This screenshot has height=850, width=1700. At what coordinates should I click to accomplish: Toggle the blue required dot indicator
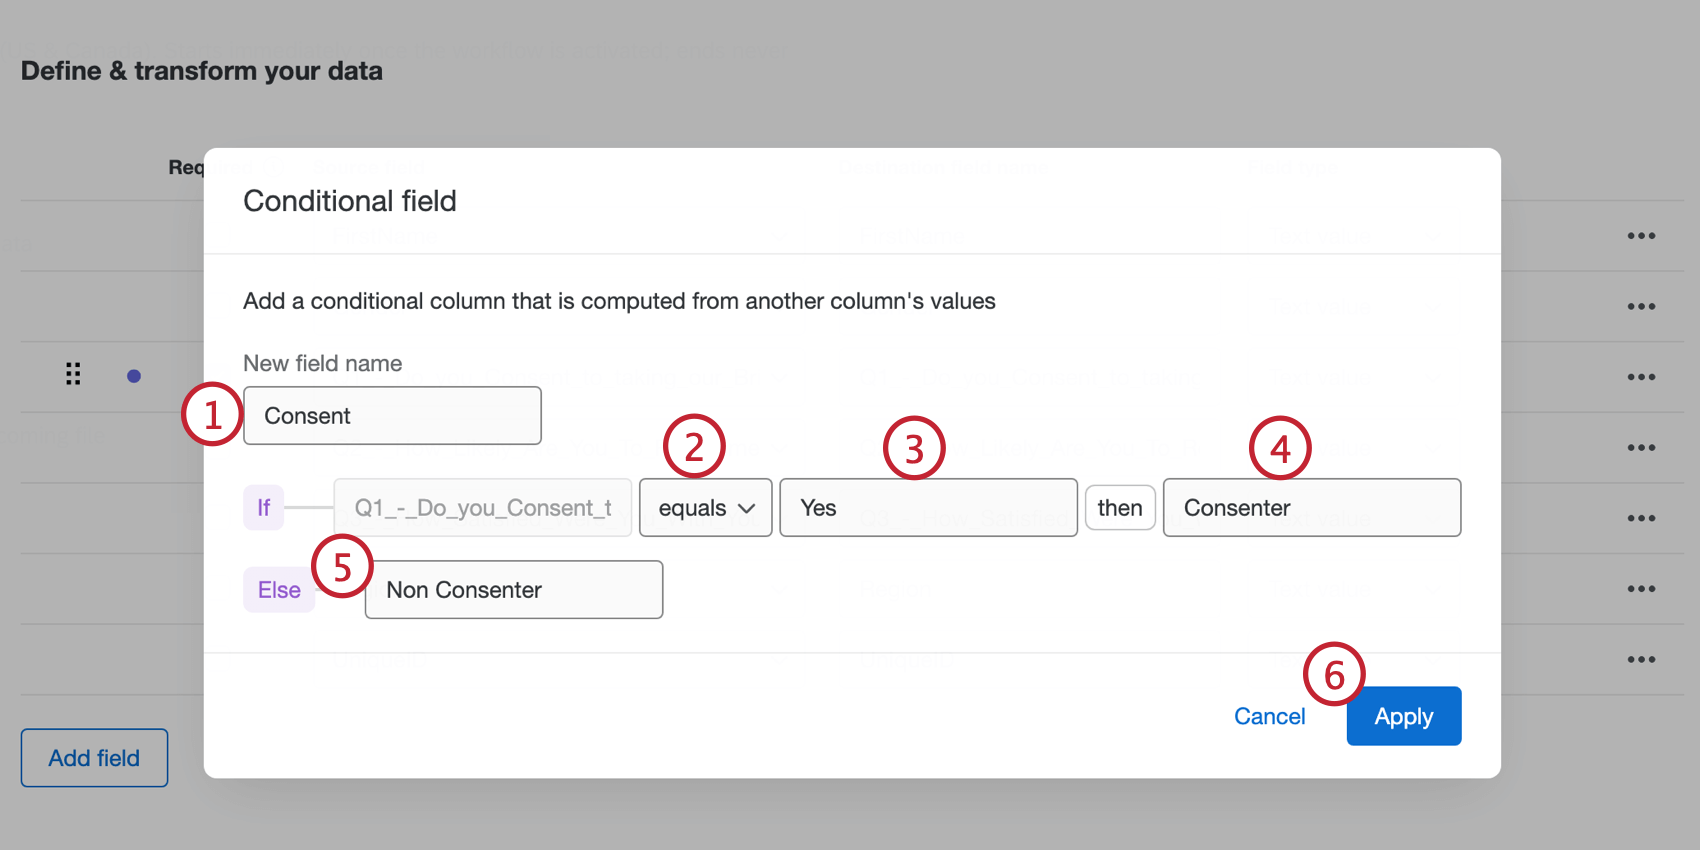(134, 376)
